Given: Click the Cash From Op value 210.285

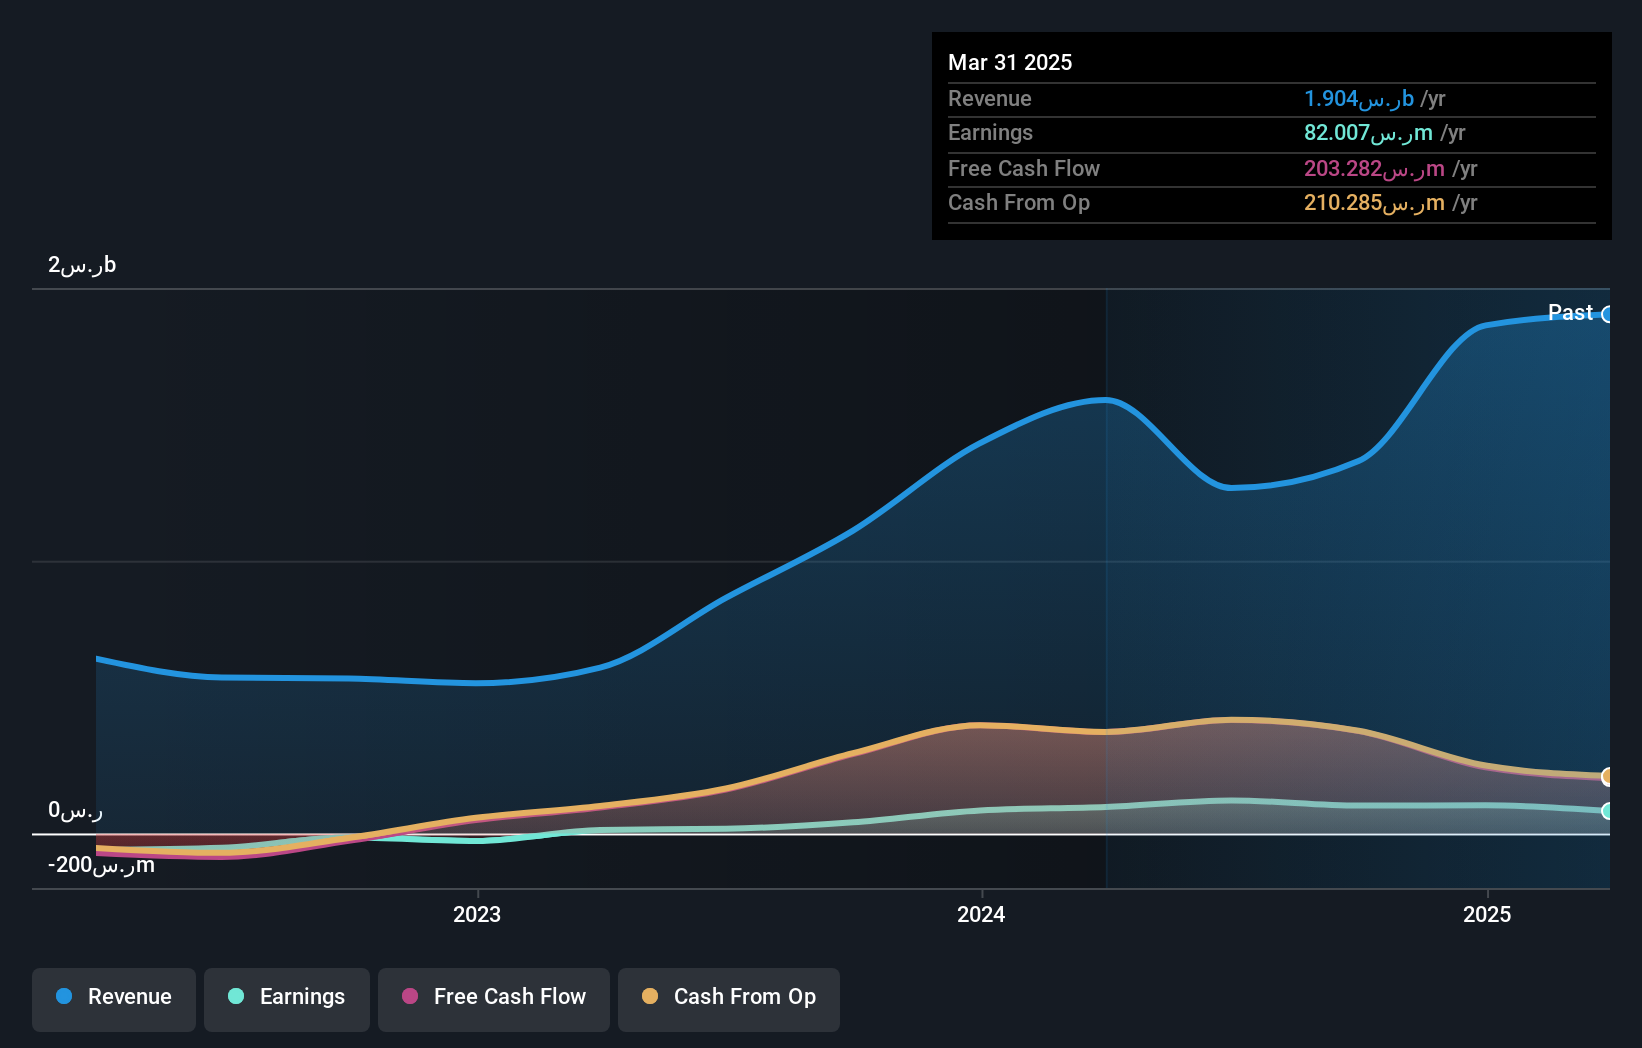Looking at the screenshot, I should coord(1374,202).
